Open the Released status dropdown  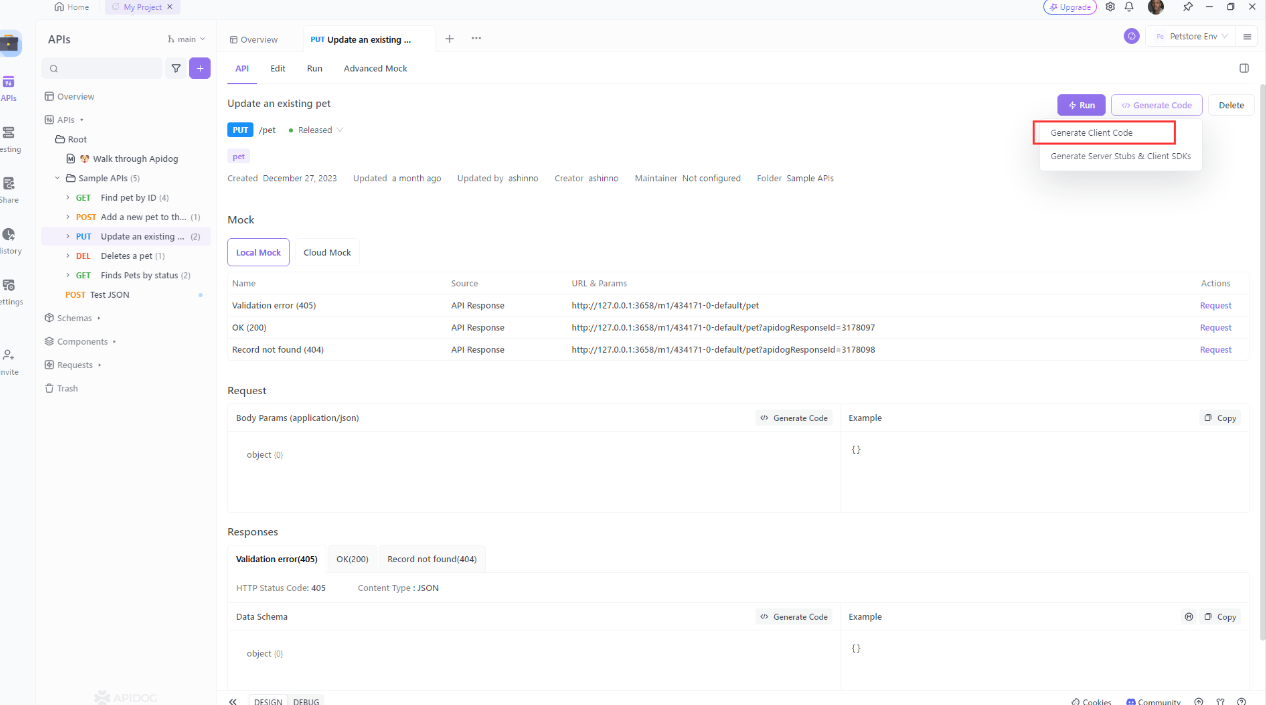[x=315, y=130]
